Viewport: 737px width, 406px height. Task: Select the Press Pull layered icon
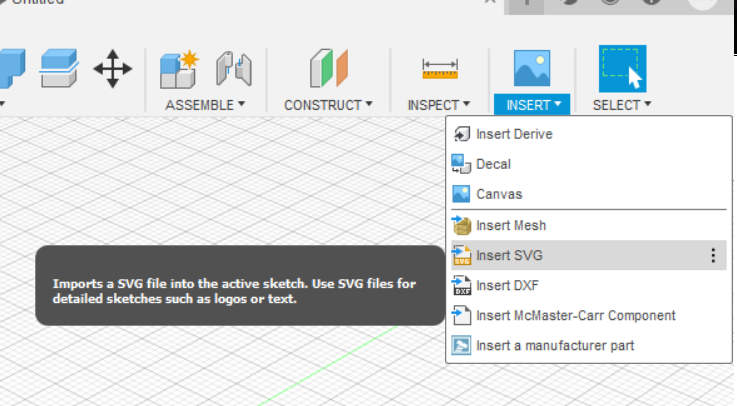[x=59, y=68]
